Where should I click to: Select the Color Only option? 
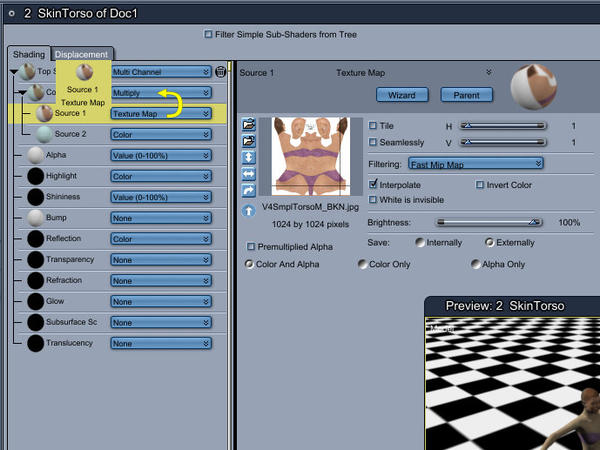coord(362,264)
